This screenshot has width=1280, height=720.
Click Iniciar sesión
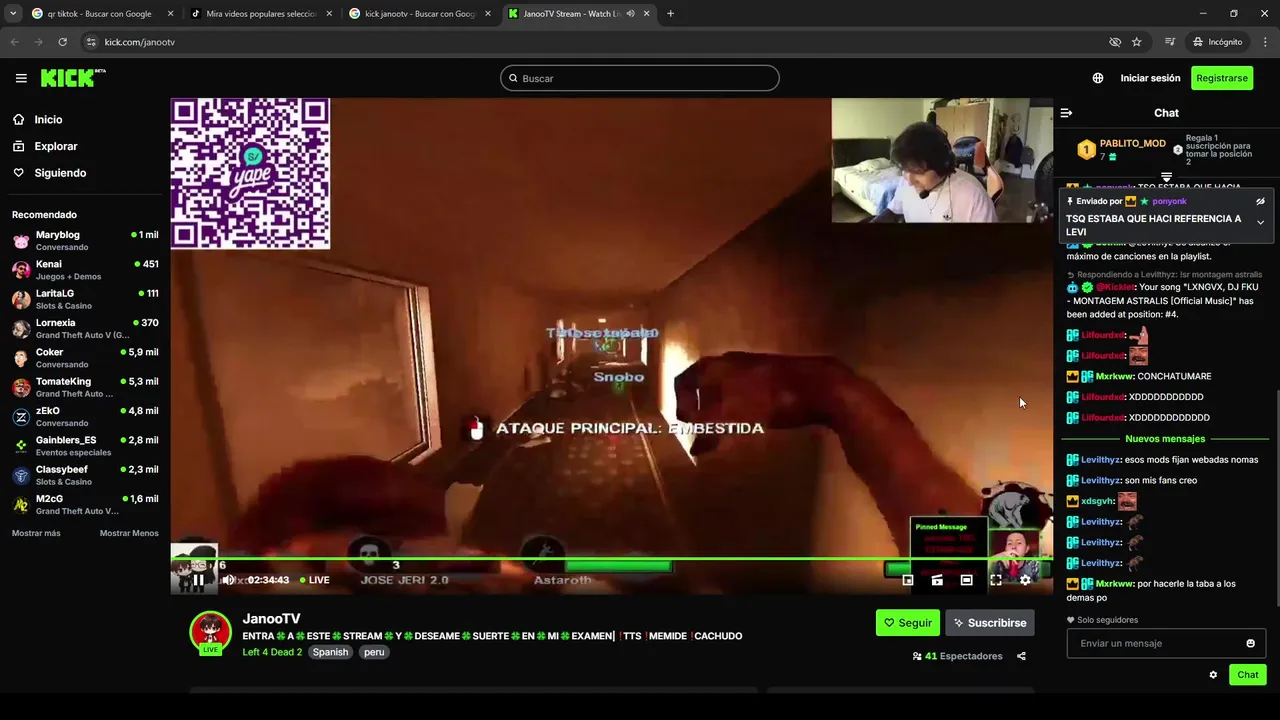pyautogui.click(x=1150, y=78)
